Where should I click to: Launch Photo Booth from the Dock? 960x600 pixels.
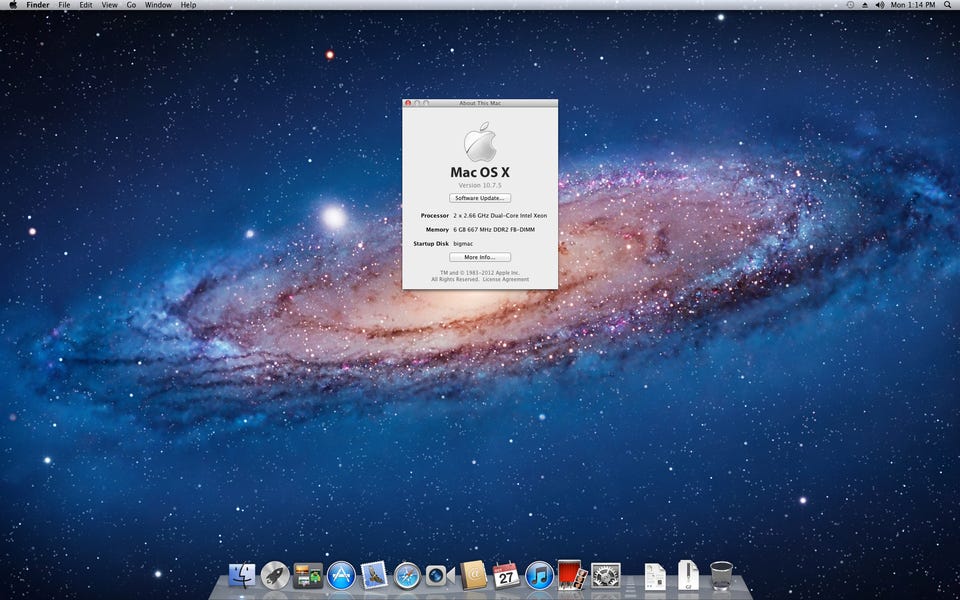click(571, 574)
